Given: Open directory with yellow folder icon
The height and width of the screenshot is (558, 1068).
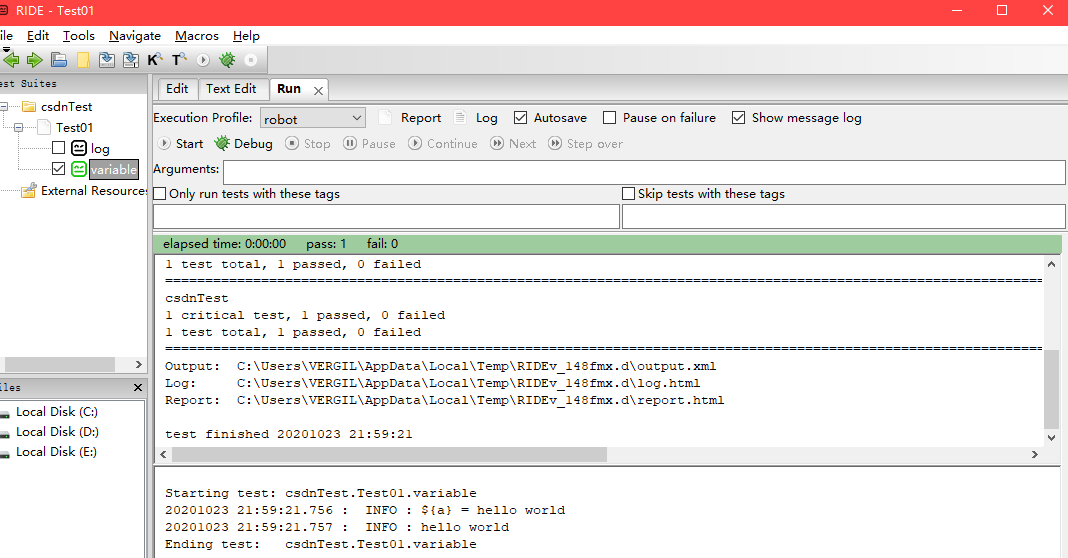Looking at the screenshot, I should (83, 60).
